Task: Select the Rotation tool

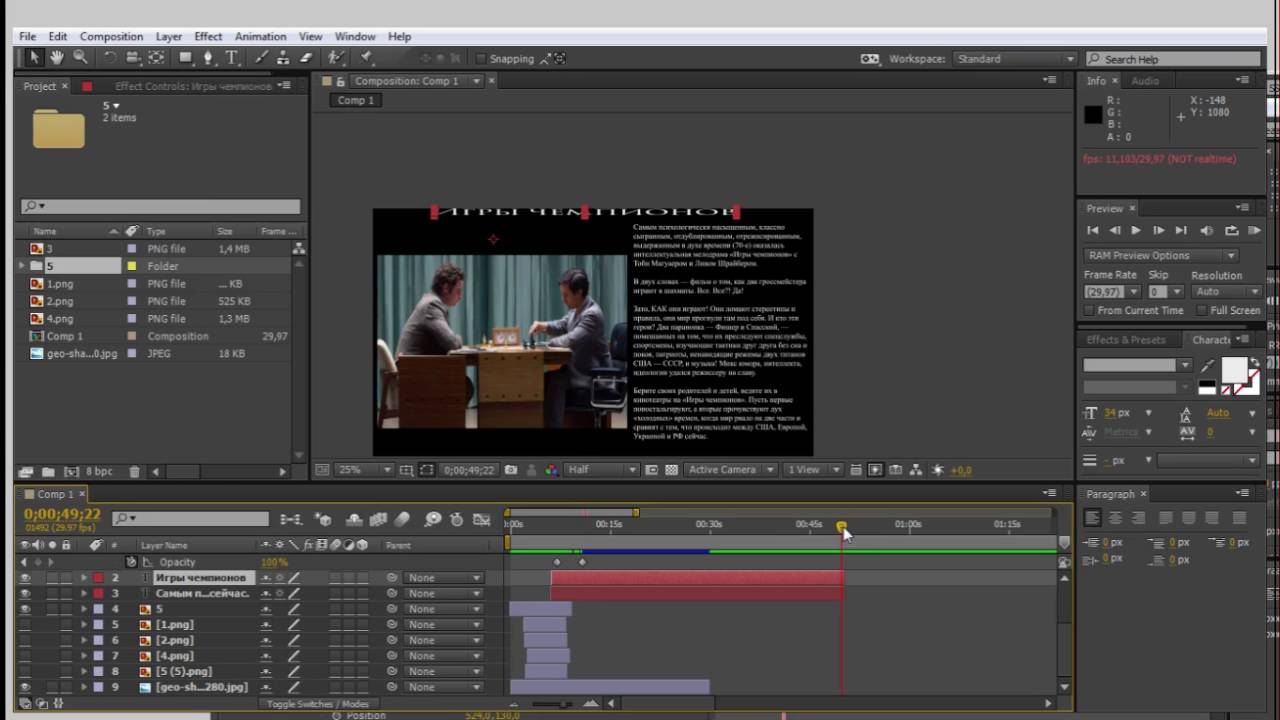Action: [x=110, y=58]
